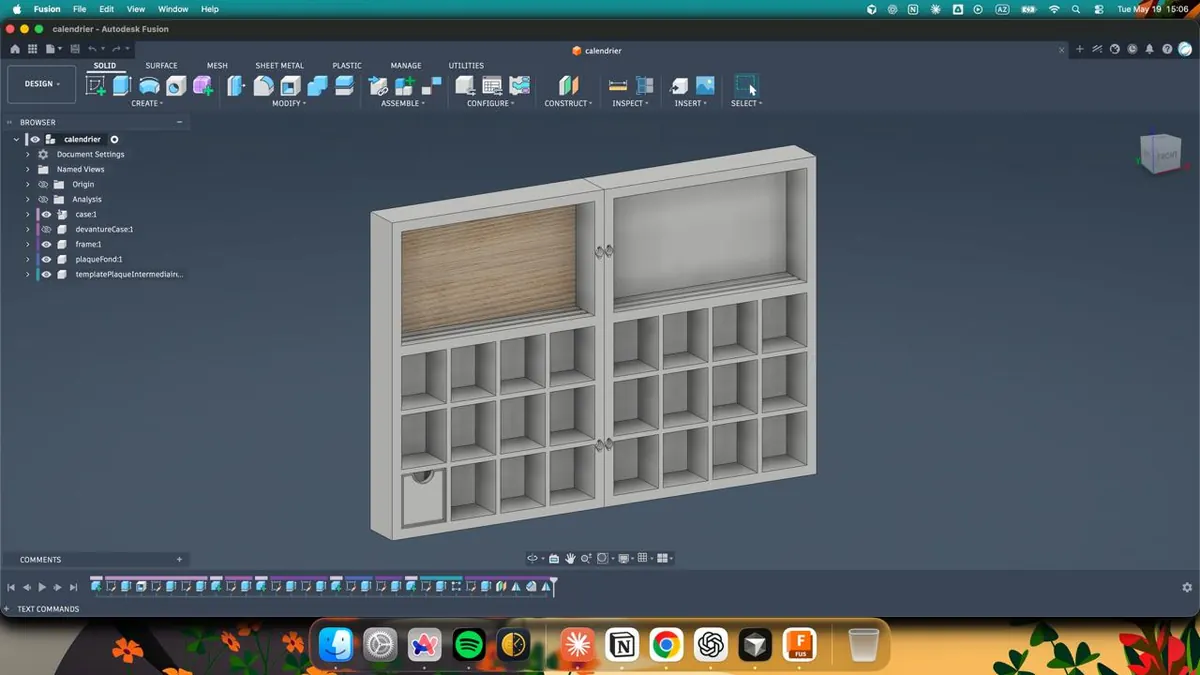Click the ViewCube in the corner
Viewport: 1200px width, 675px height.
(x=1160, y=153)
